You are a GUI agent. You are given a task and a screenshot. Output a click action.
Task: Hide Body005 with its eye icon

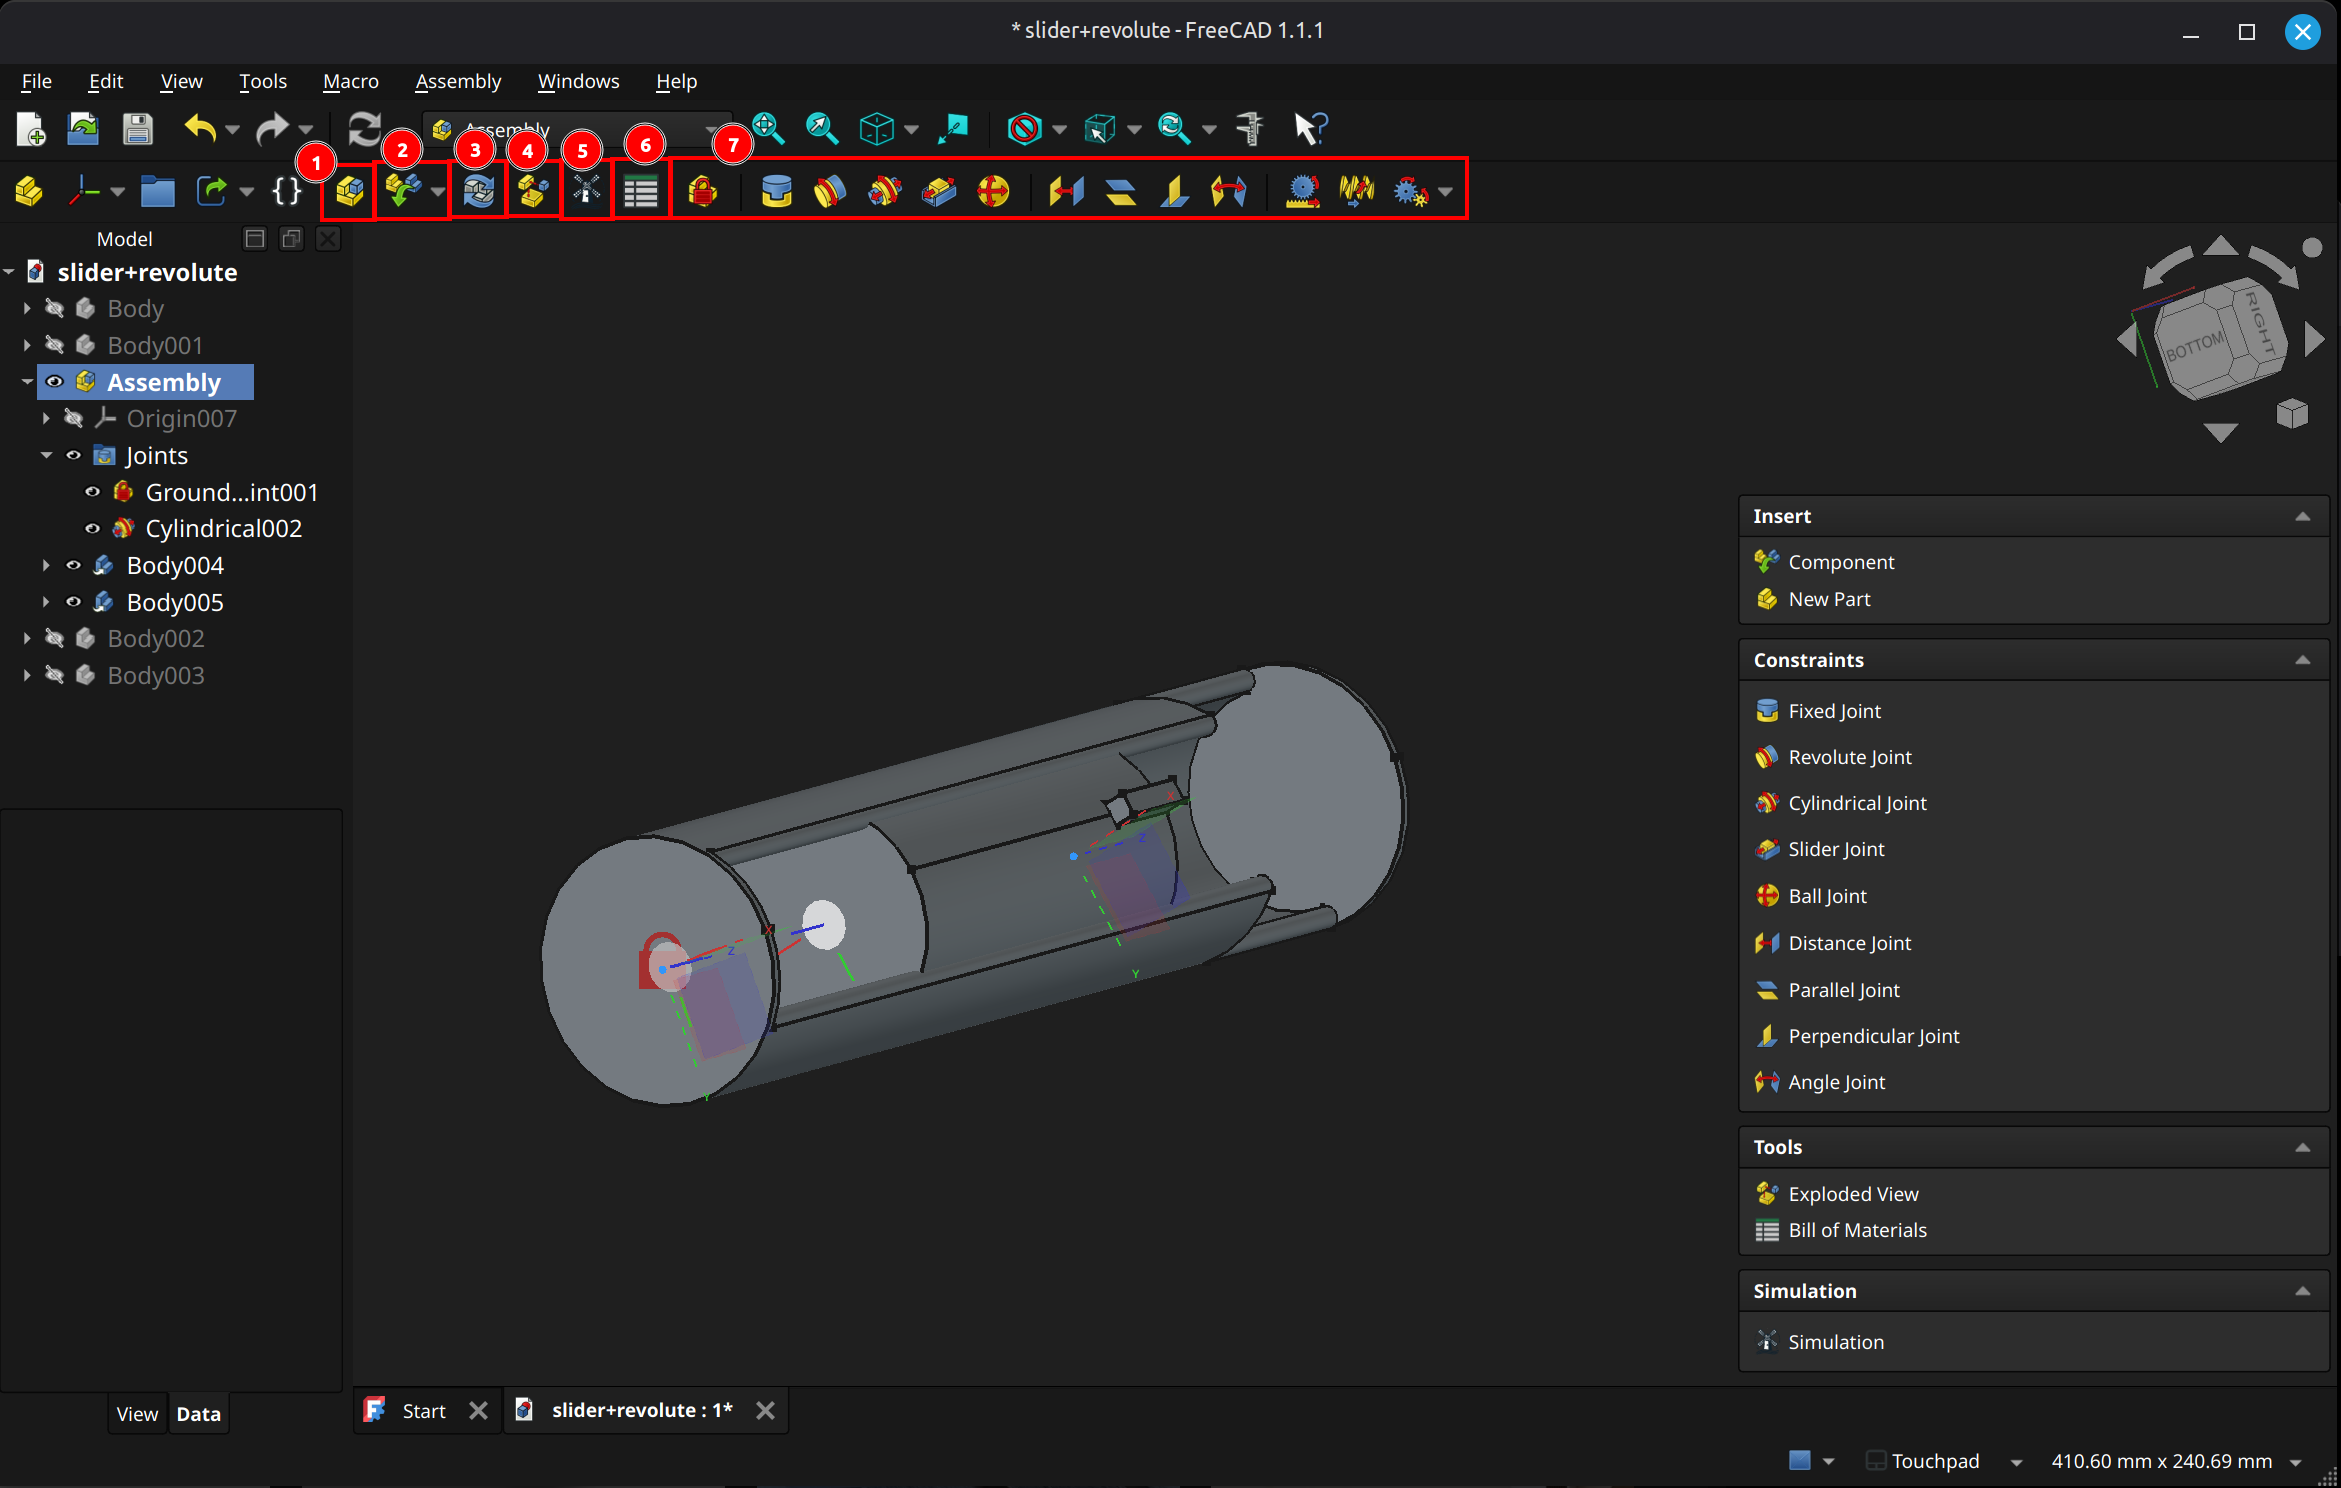point(74,602)
